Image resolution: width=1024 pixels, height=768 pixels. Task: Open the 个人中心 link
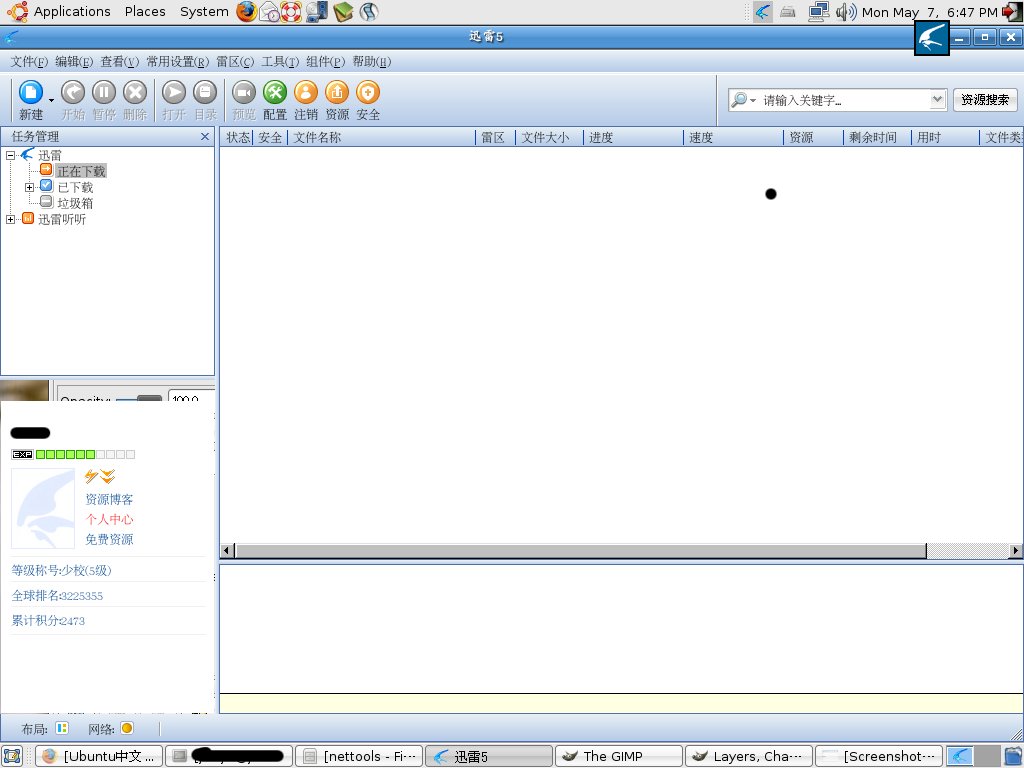(109, 519)
